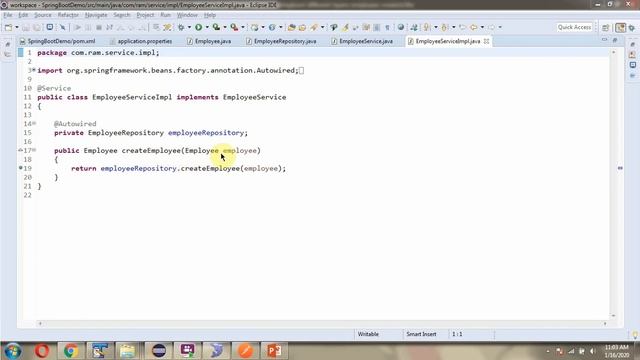Toggle Mark Occurrences highlighter icon
This screenshot has height=360, width=640.
[345, 27]
